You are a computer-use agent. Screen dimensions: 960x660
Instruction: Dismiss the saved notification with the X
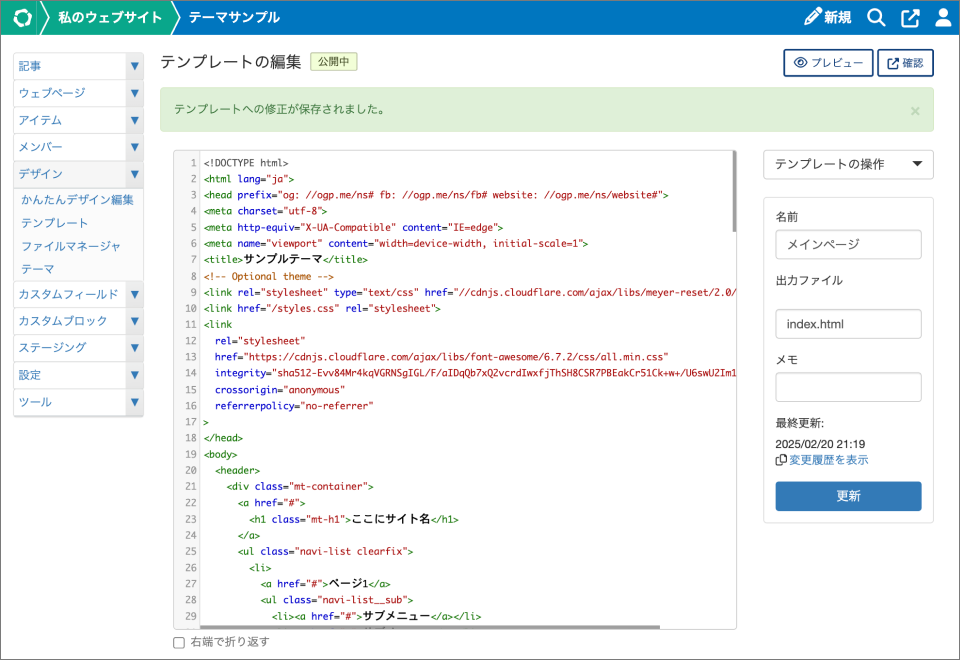(x=914, y=111)
